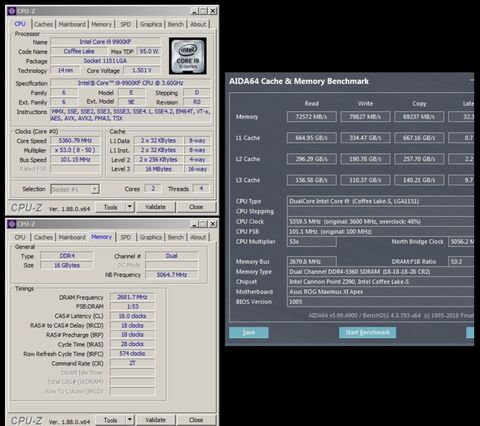Click the Core Voltage value 1.501 V

click(142, 70)
